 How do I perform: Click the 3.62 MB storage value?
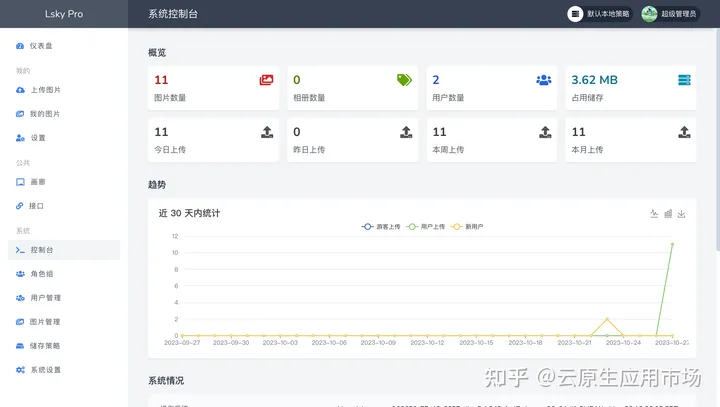(594, 80)
